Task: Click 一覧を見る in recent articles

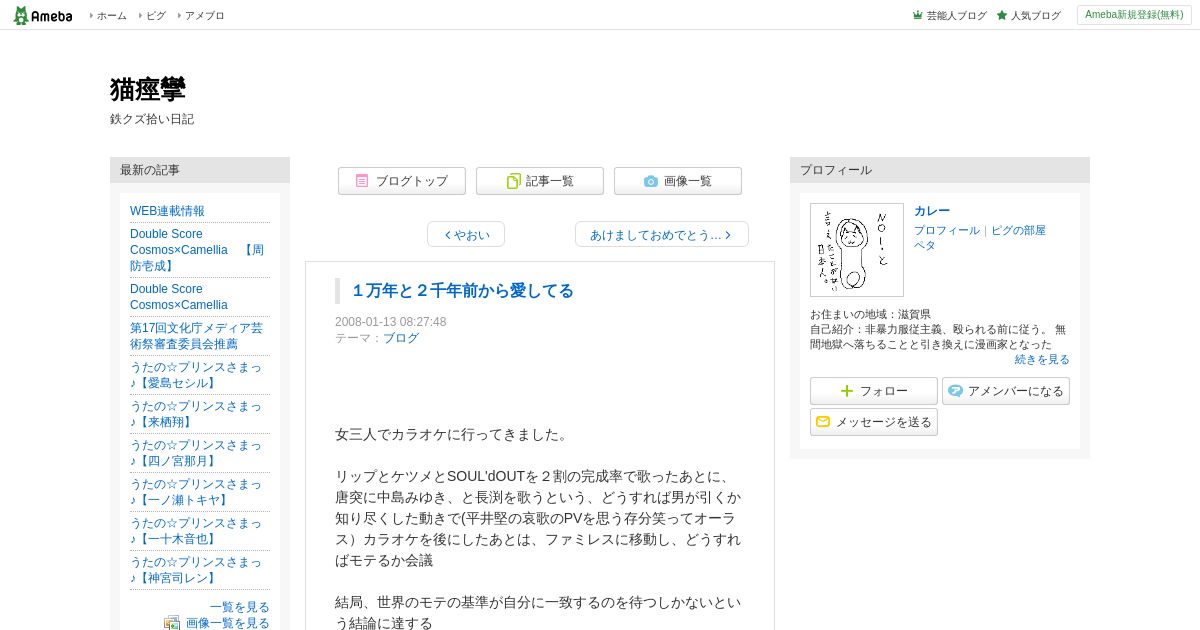Action: click(240, 607)
